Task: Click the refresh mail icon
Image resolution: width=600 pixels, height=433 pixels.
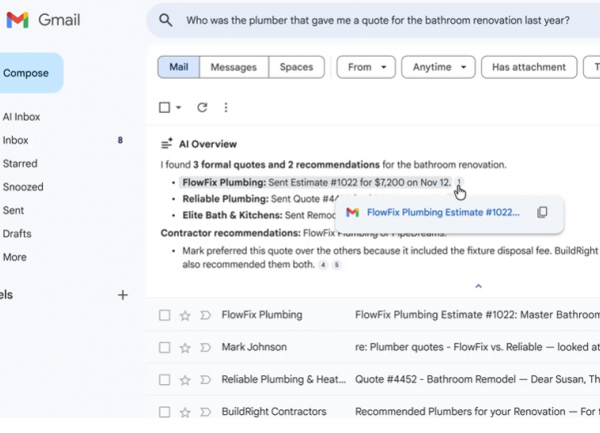Action: pyautogui.click(x=202, y=107)
